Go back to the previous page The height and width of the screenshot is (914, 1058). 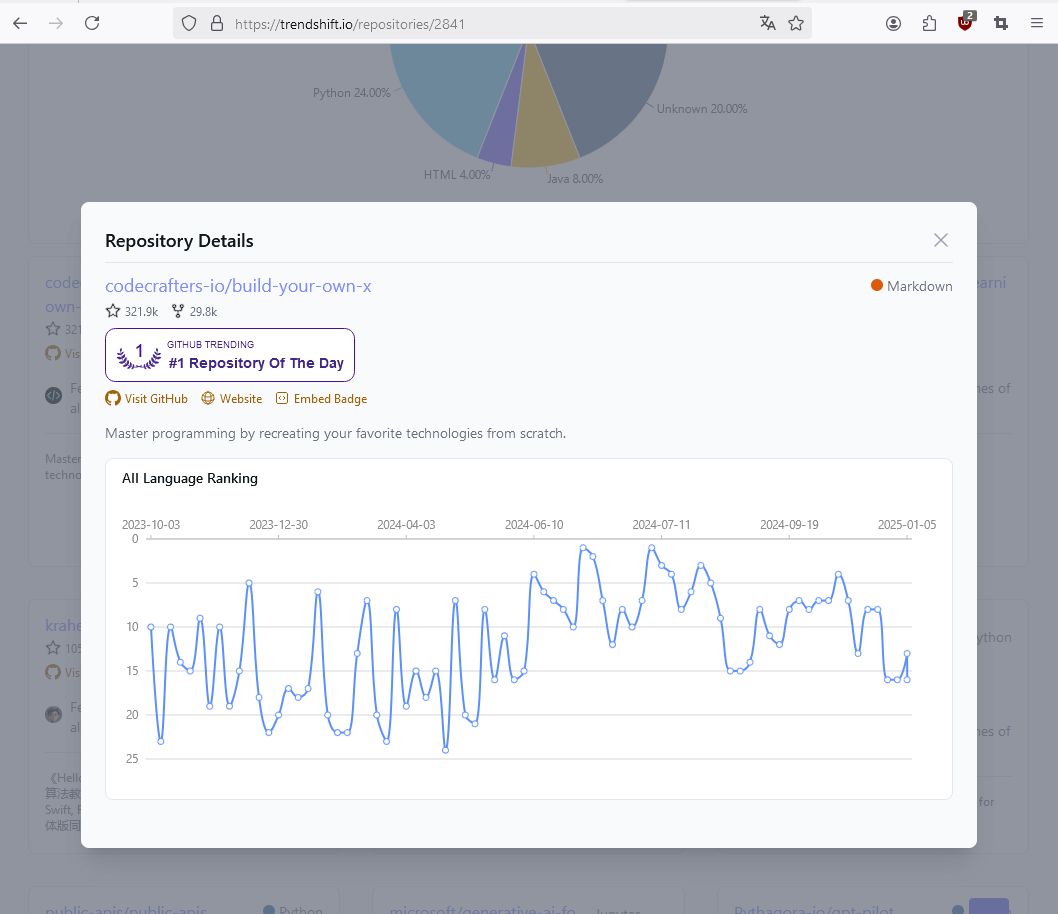(x=20, y=24)
